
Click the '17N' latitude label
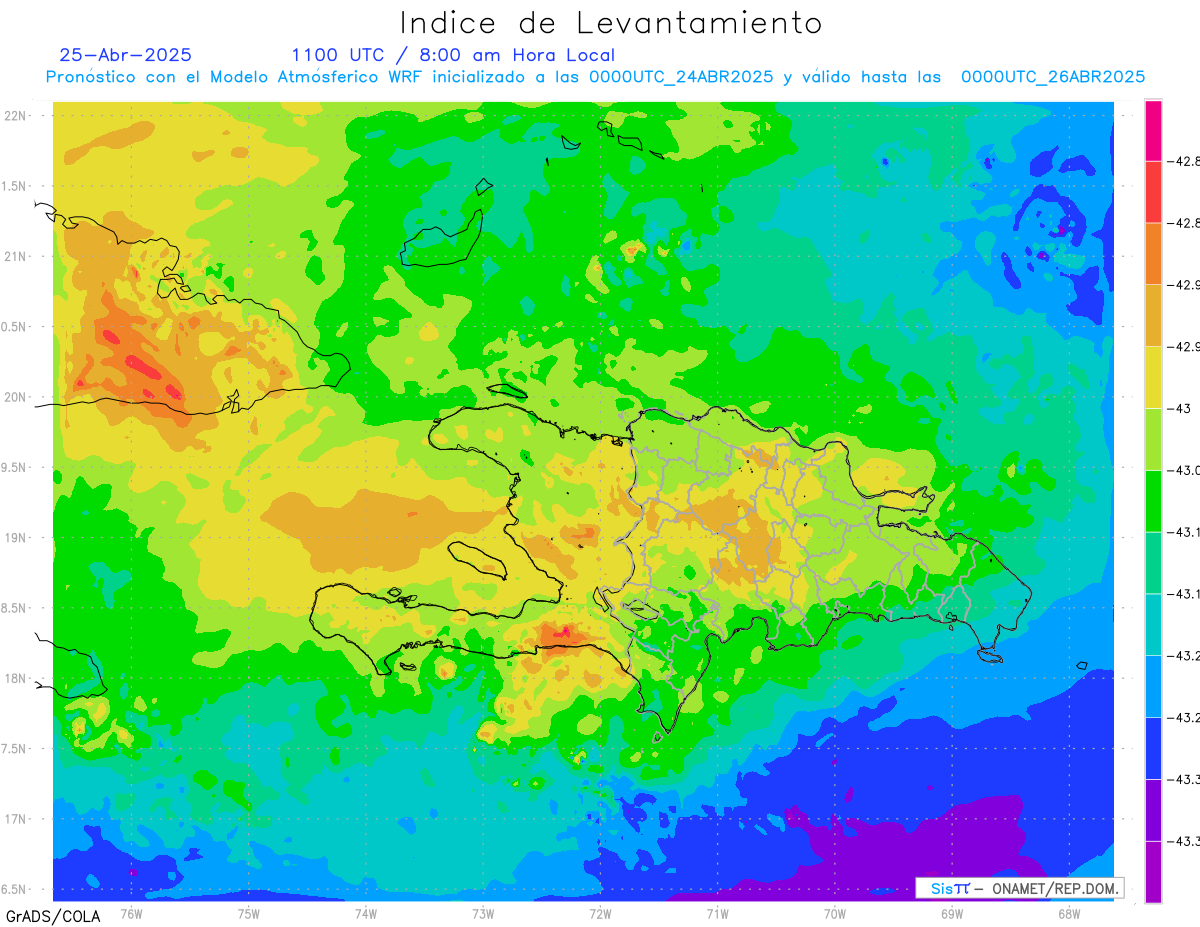pyautogui.click(x=17, y=819)
